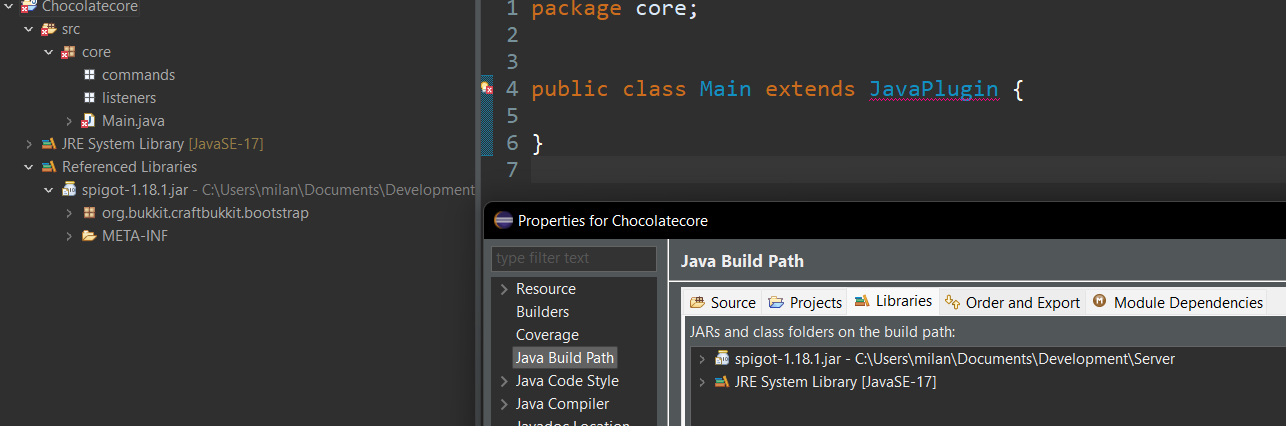Select Java Compiler in properties list
Viewport: 1286px width, 426px height.
[x=562, y=404]
